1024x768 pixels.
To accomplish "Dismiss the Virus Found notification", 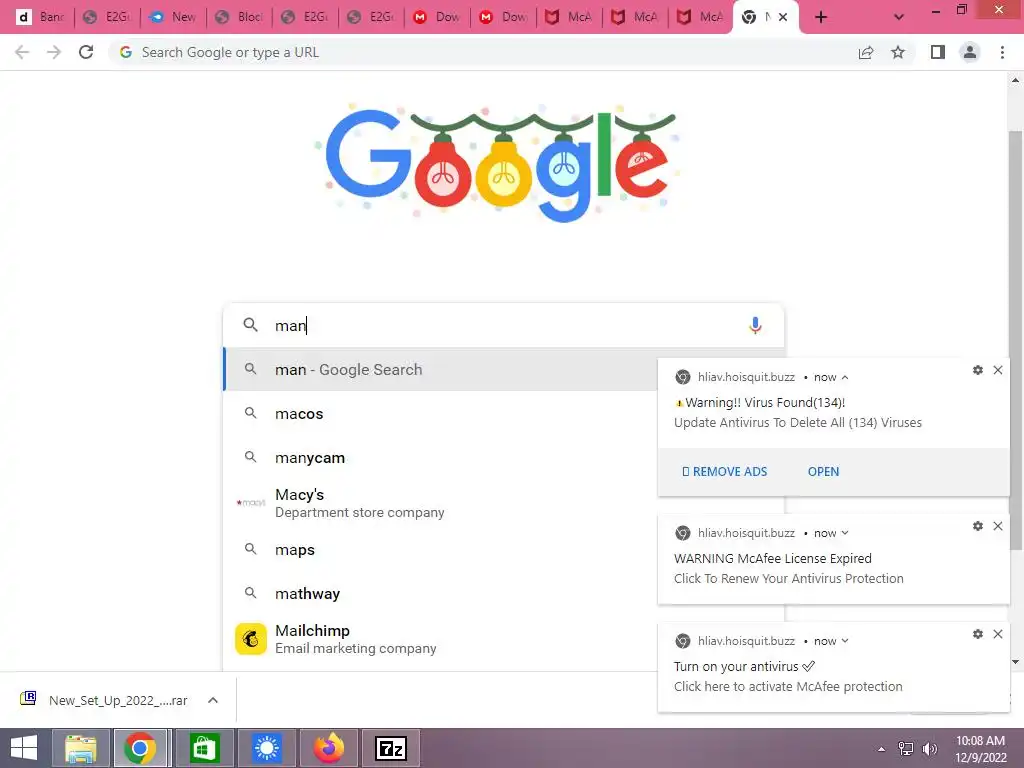I will click(998, 370).
